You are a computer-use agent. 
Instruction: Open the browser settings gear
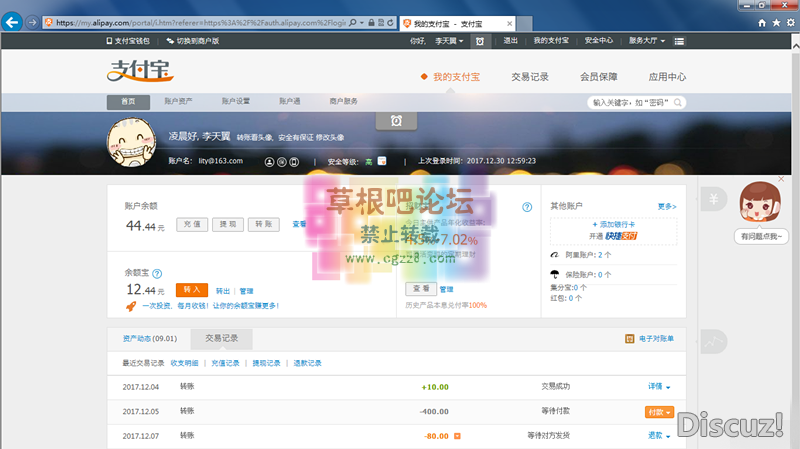(x=791, y=23)
